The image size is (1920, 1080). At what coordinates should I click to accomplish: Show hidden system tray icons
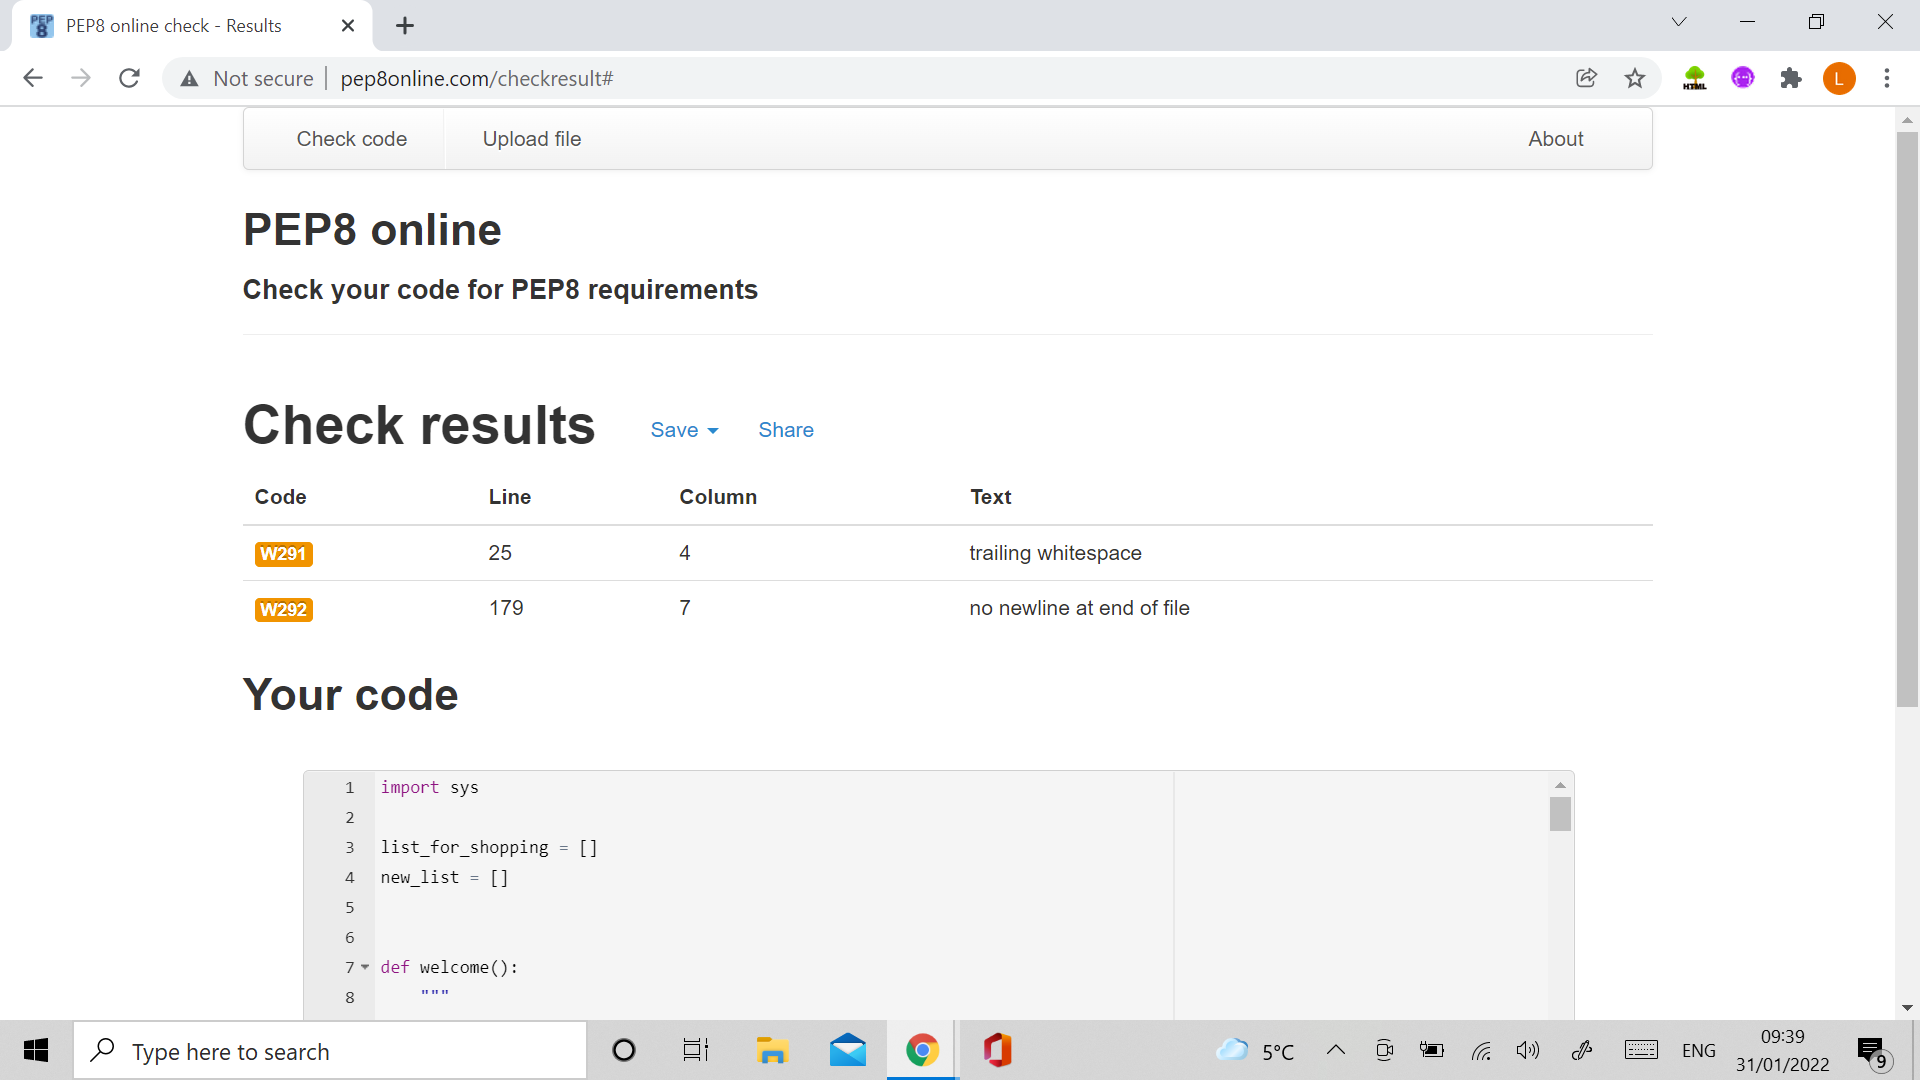pyautogui.click(x=1335, y=1050)
